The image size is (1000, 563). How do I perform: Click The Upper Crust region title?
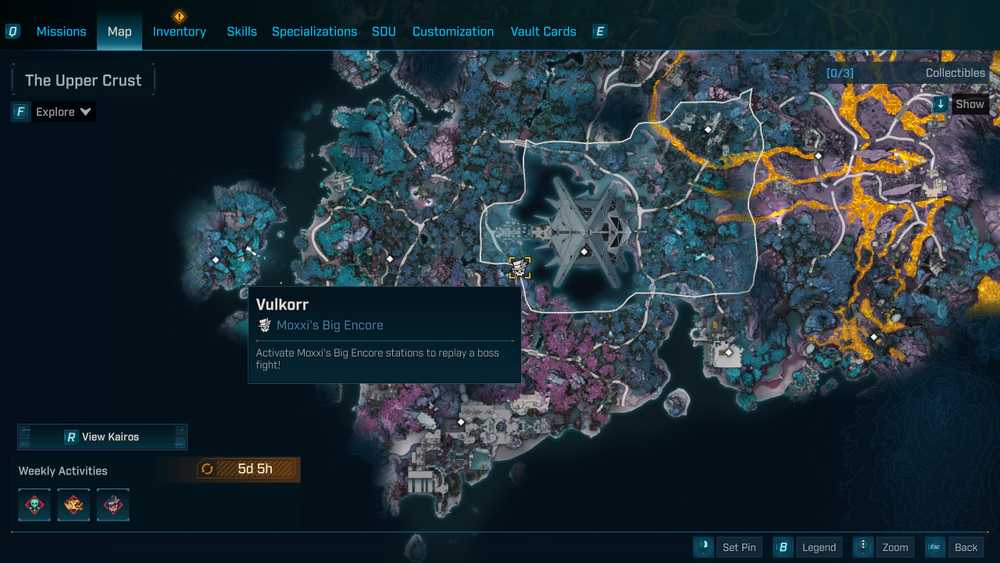point(83,80)
